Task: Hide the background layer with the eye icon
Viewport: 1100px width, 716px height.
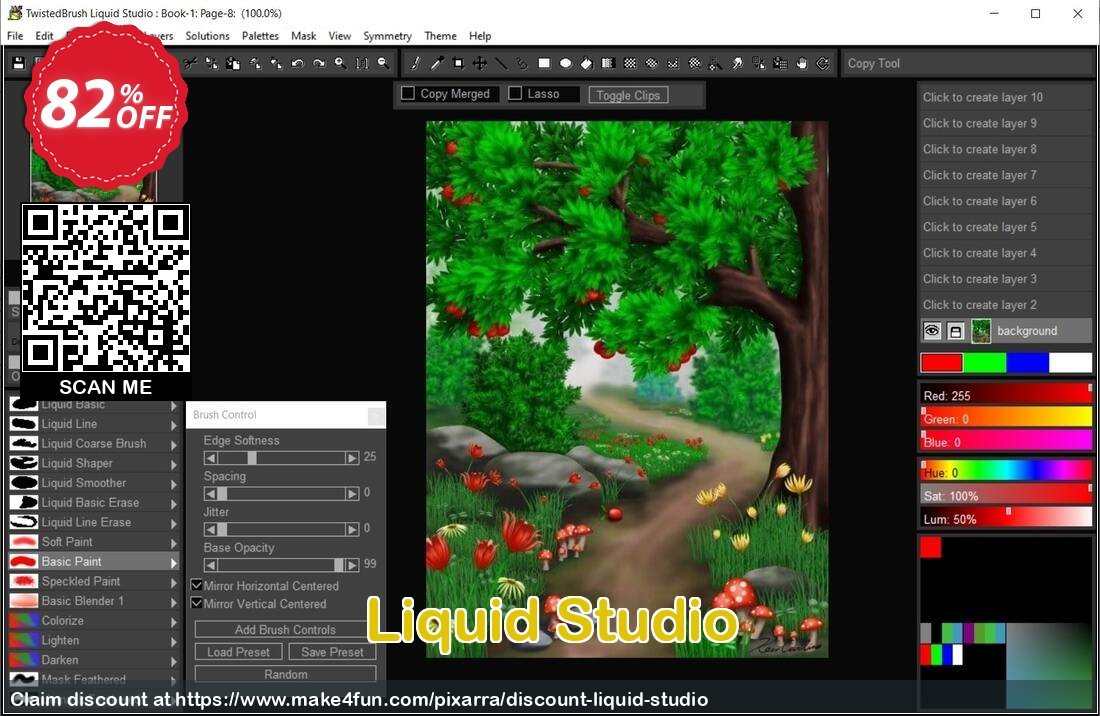Action: click(932, 330)
